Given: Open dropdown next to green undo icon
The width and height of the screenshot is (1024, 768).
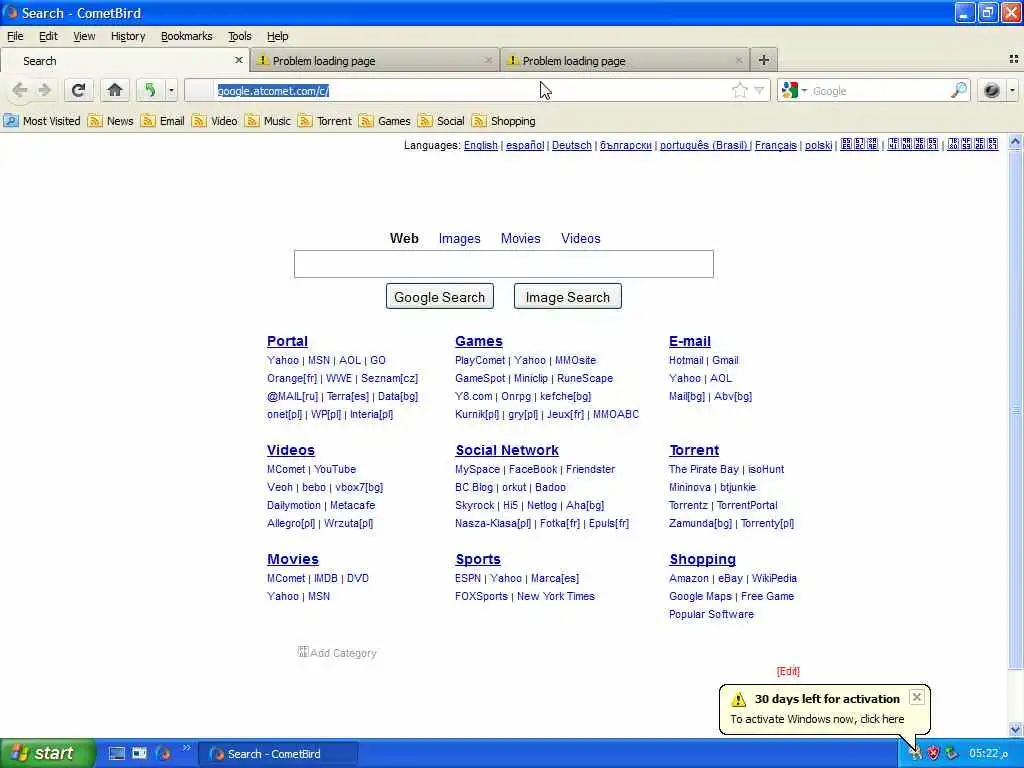Looking at the screenshot, I should 171,90.
